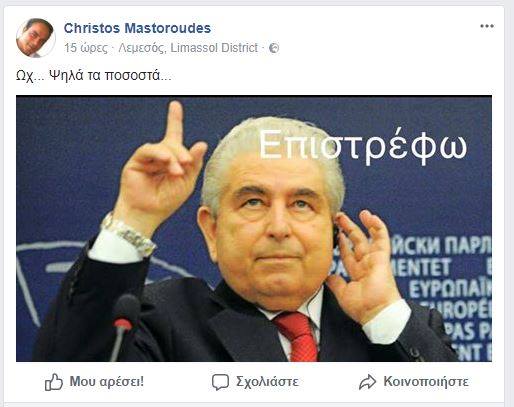
Task: Click the red tie in the photo
Action: pyautogui.click(x=296, y=336)
